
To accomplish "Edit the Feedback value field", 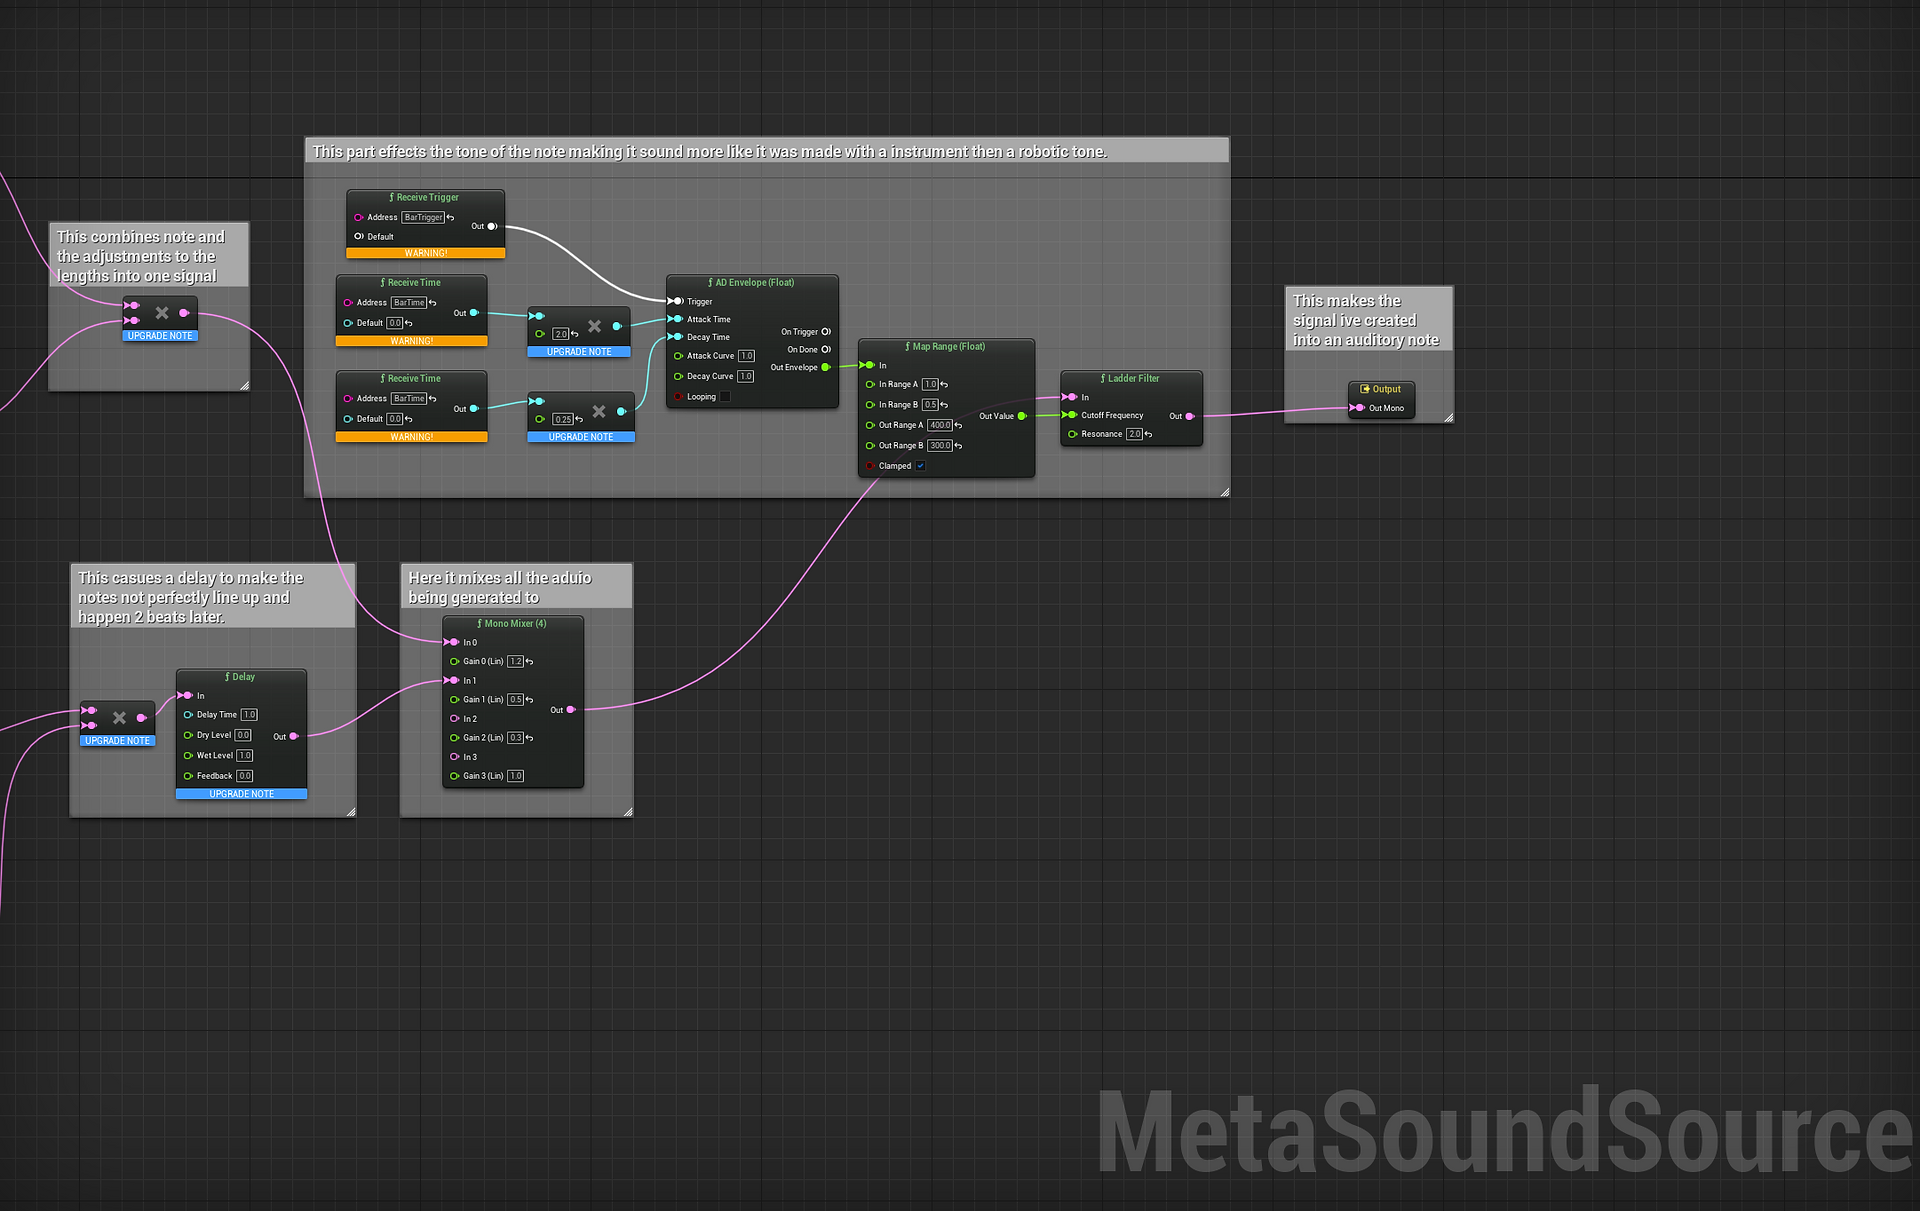I will click(245, 776).
